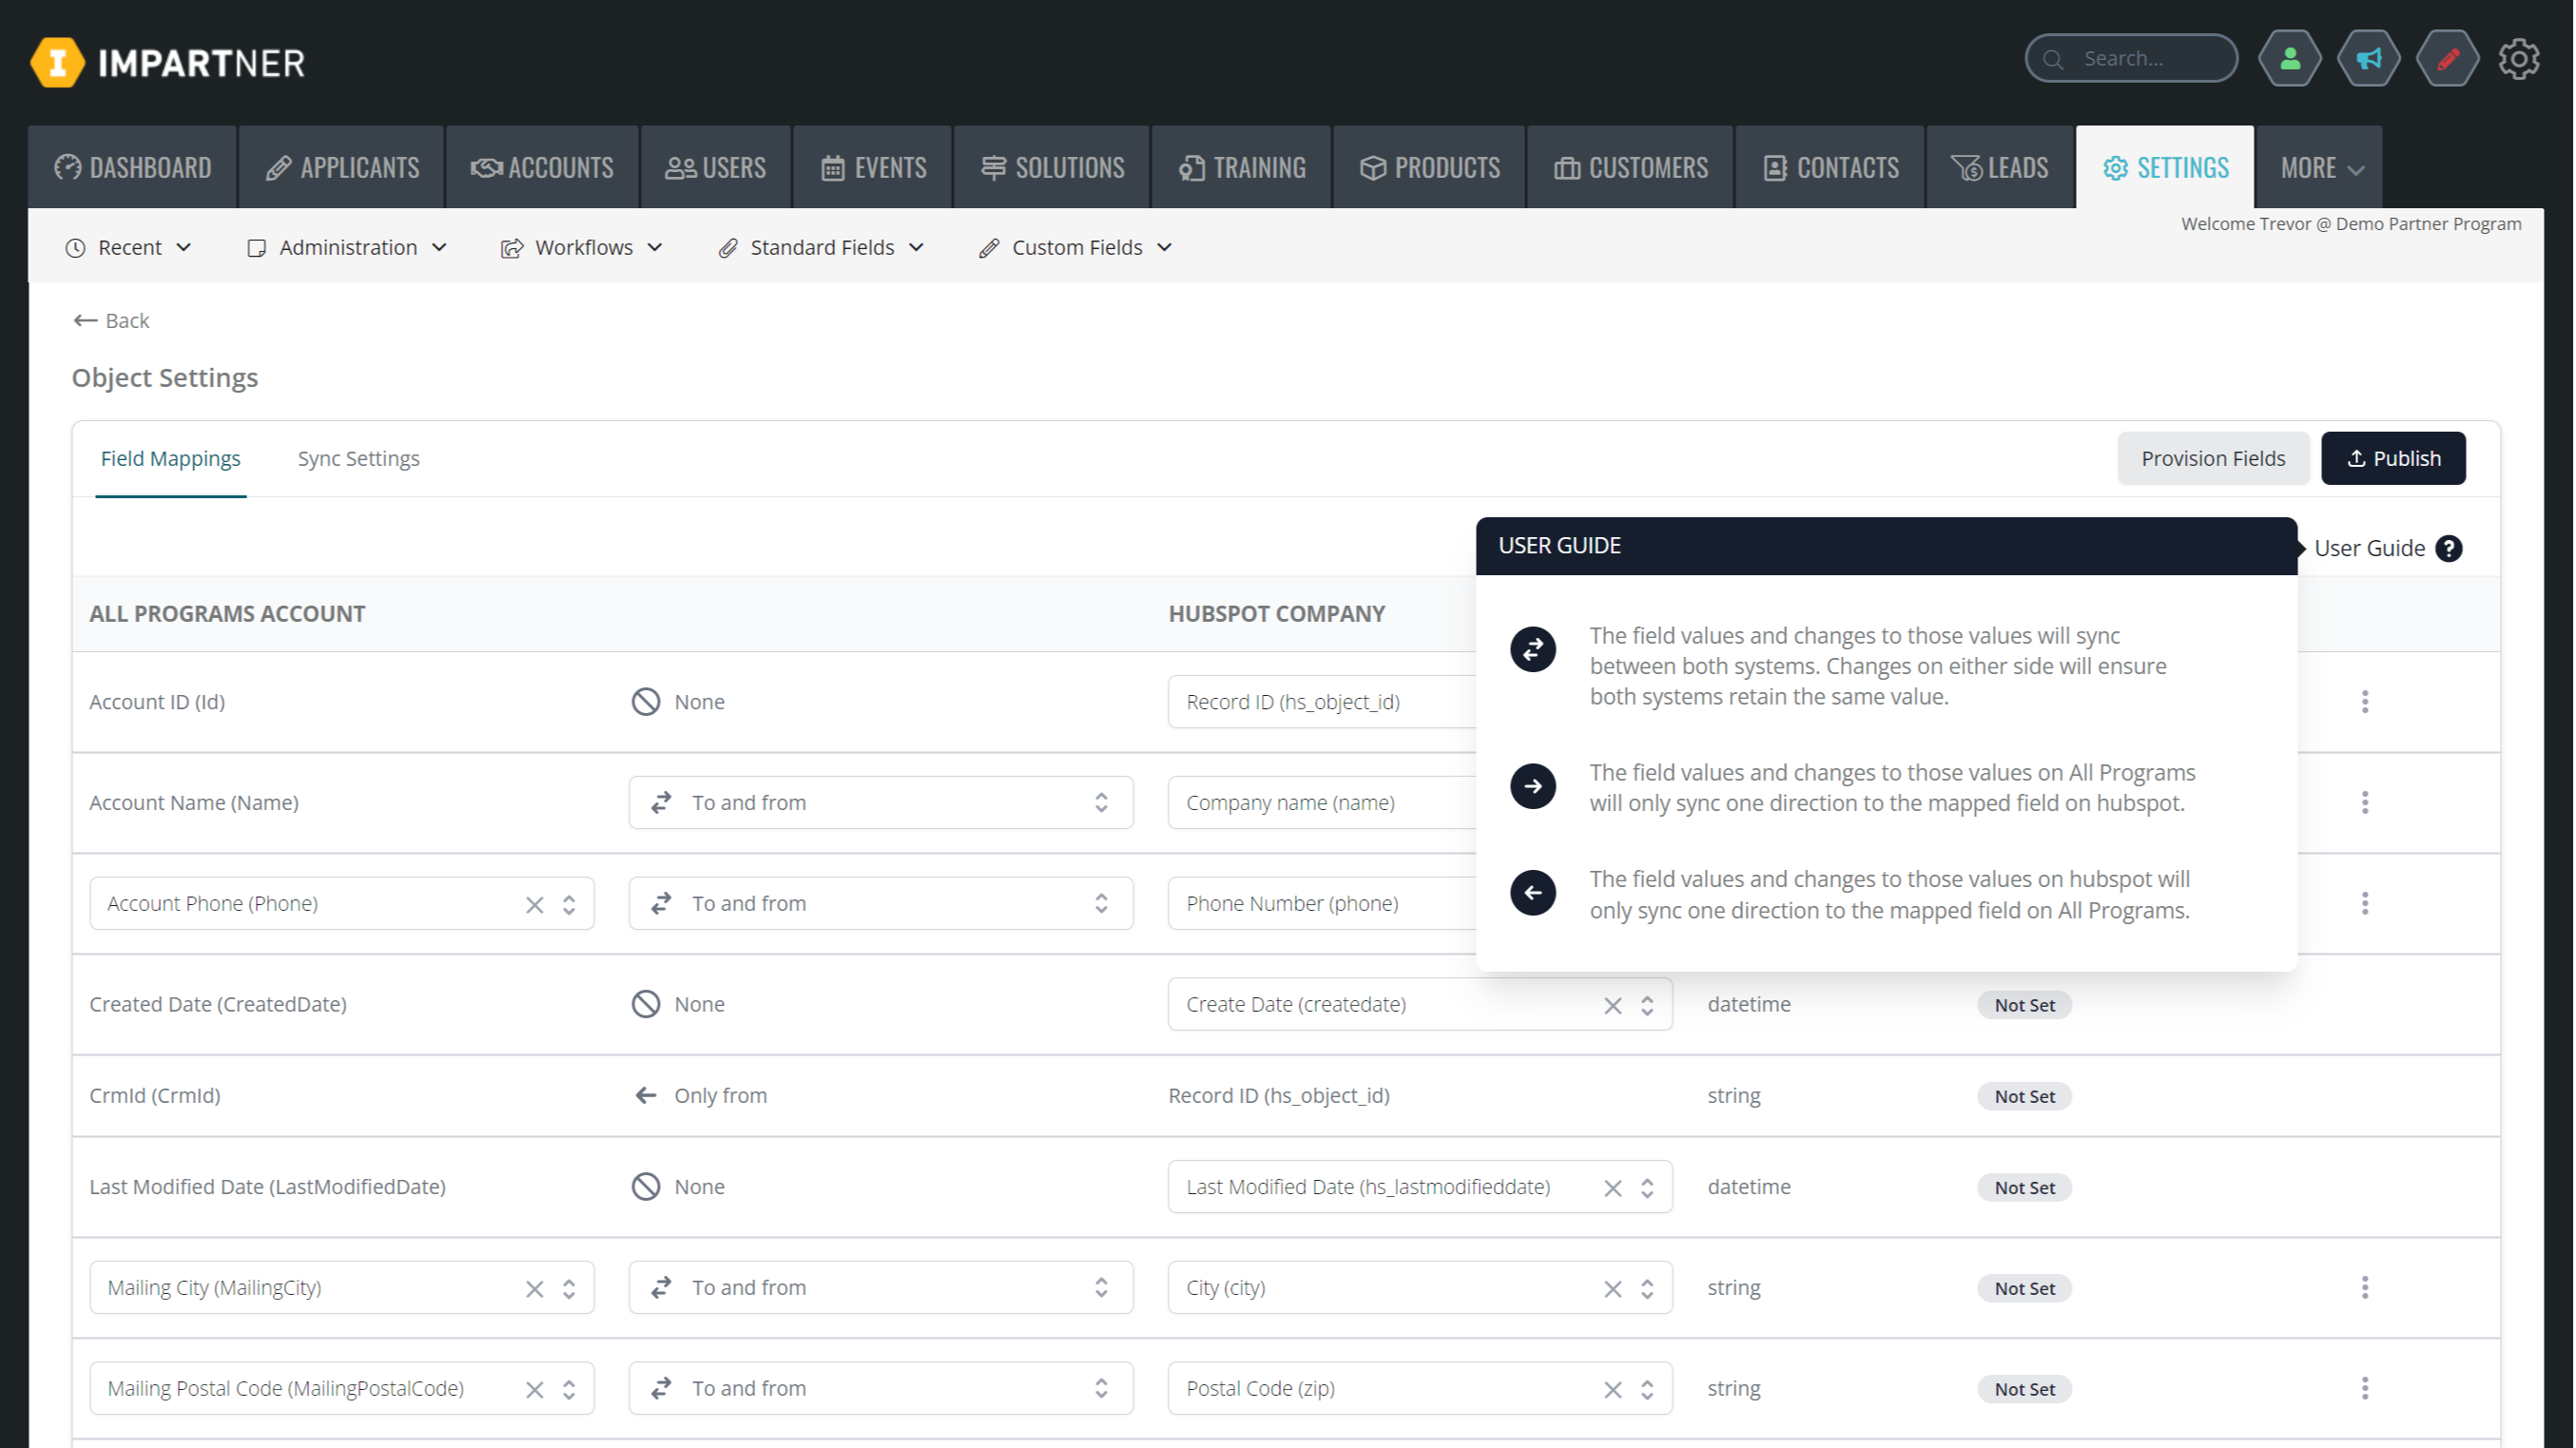The image size is (2576, 1448).
Task: Click the Impartner logo icon
Action: point(58,62)
